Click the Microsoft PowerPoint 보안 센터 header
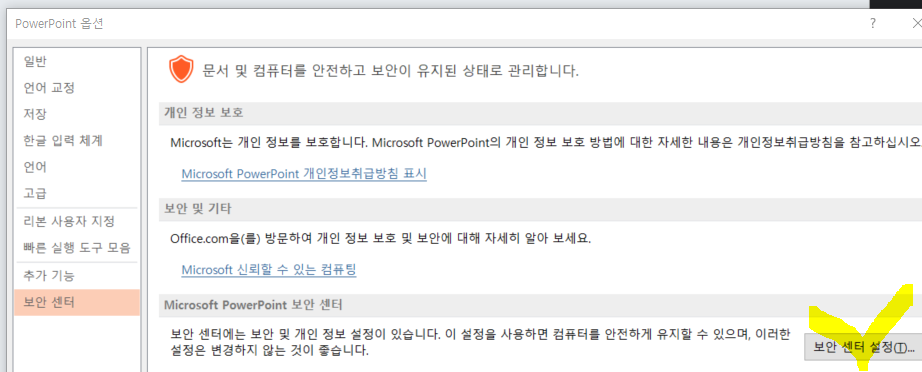The width and height of the screenshot is (922, 372). (x=540, y=305)
